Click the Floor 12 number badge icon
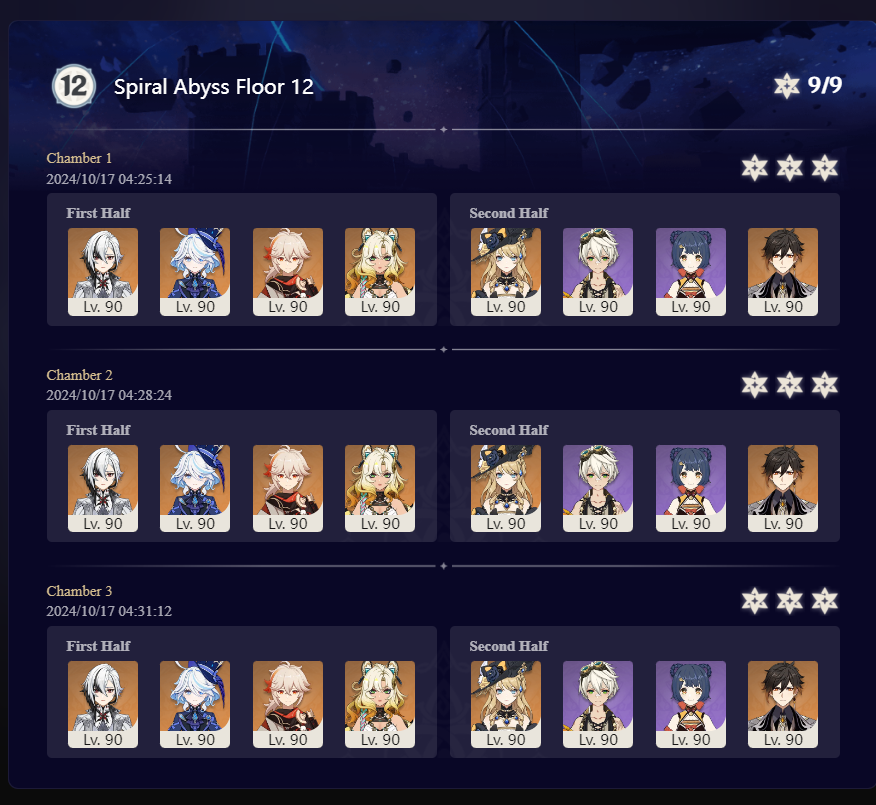Viewport: 876px width, 805px height. point(74,86)
